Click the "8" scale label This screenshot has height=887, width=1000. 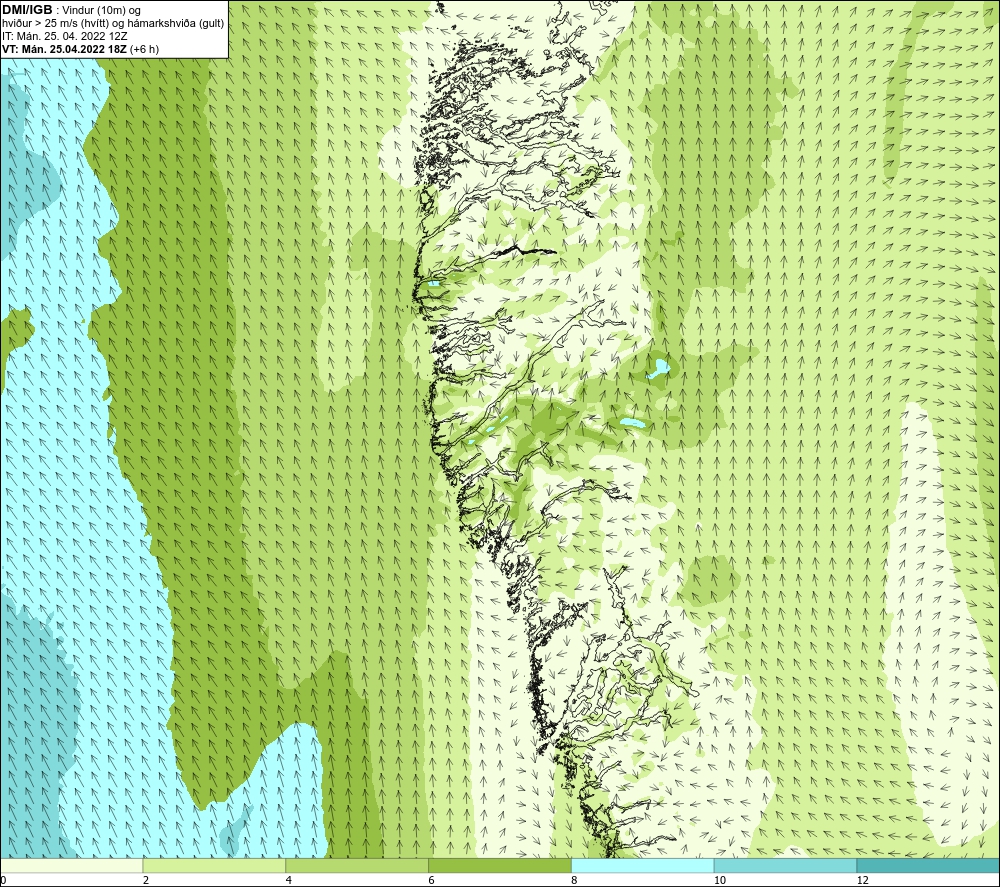575,881
